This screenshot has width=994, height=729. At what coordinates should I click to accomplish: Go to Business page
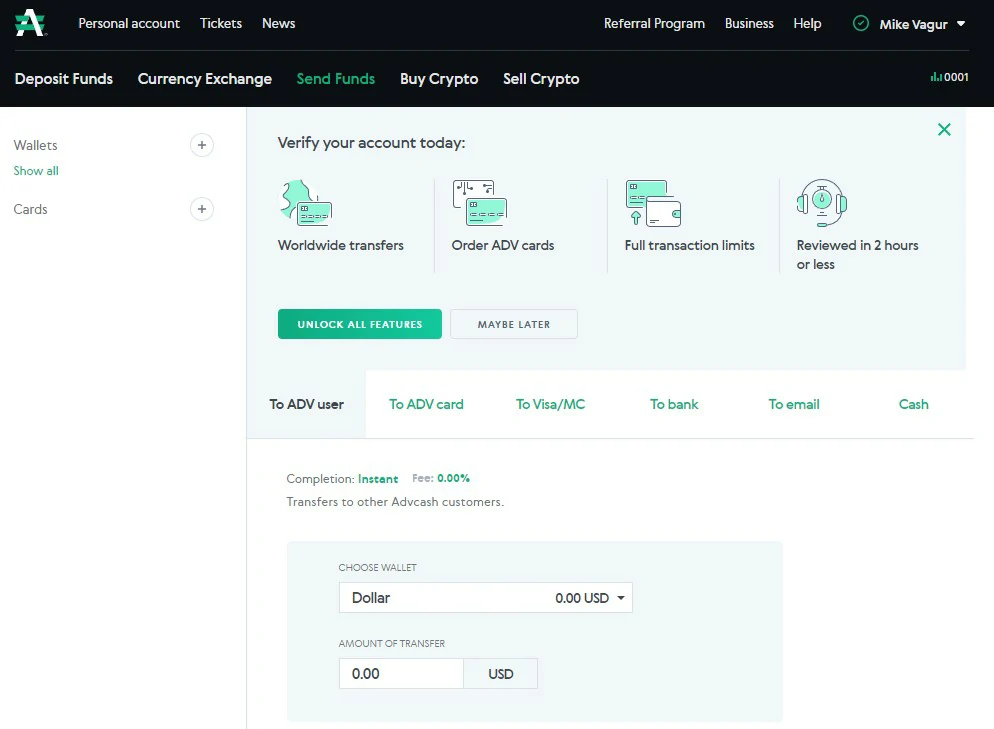[749, 23]
